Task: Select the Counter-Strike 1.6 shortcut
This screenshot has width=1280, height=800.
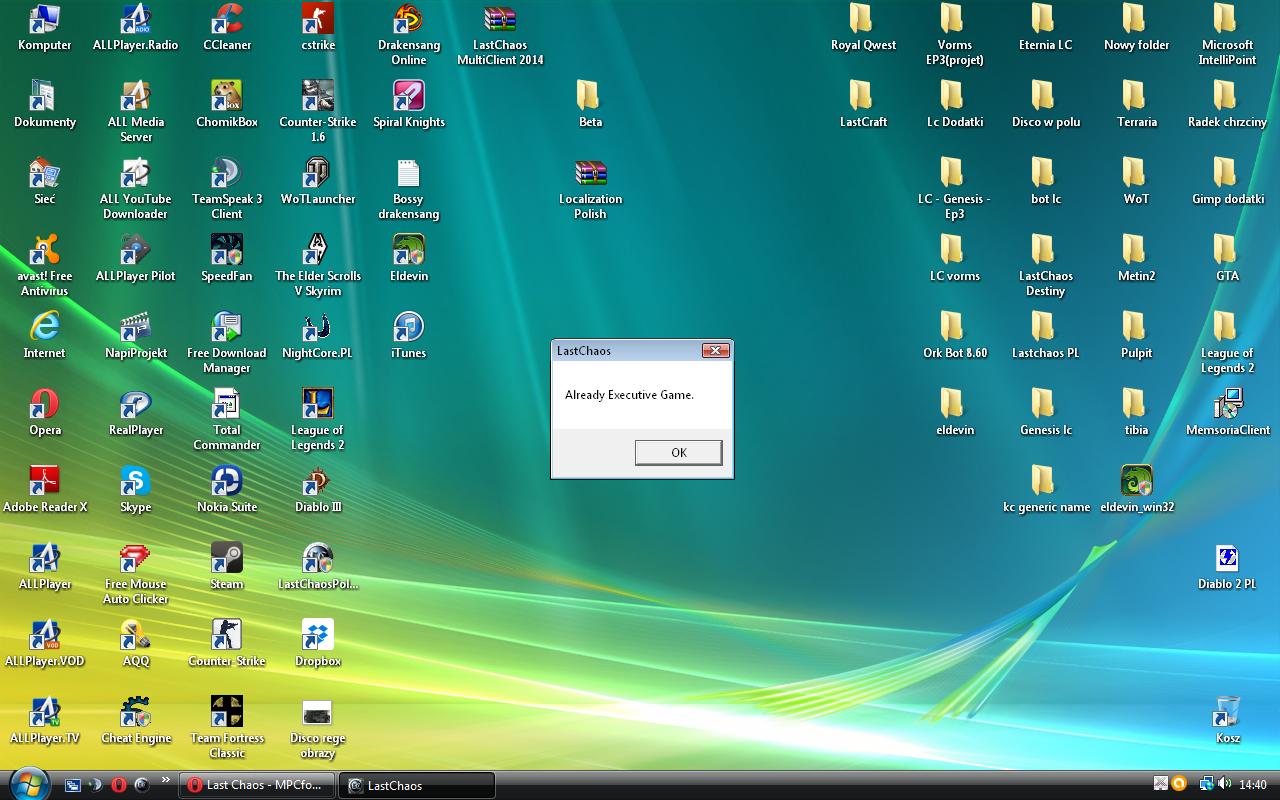Action: [318, 112]
